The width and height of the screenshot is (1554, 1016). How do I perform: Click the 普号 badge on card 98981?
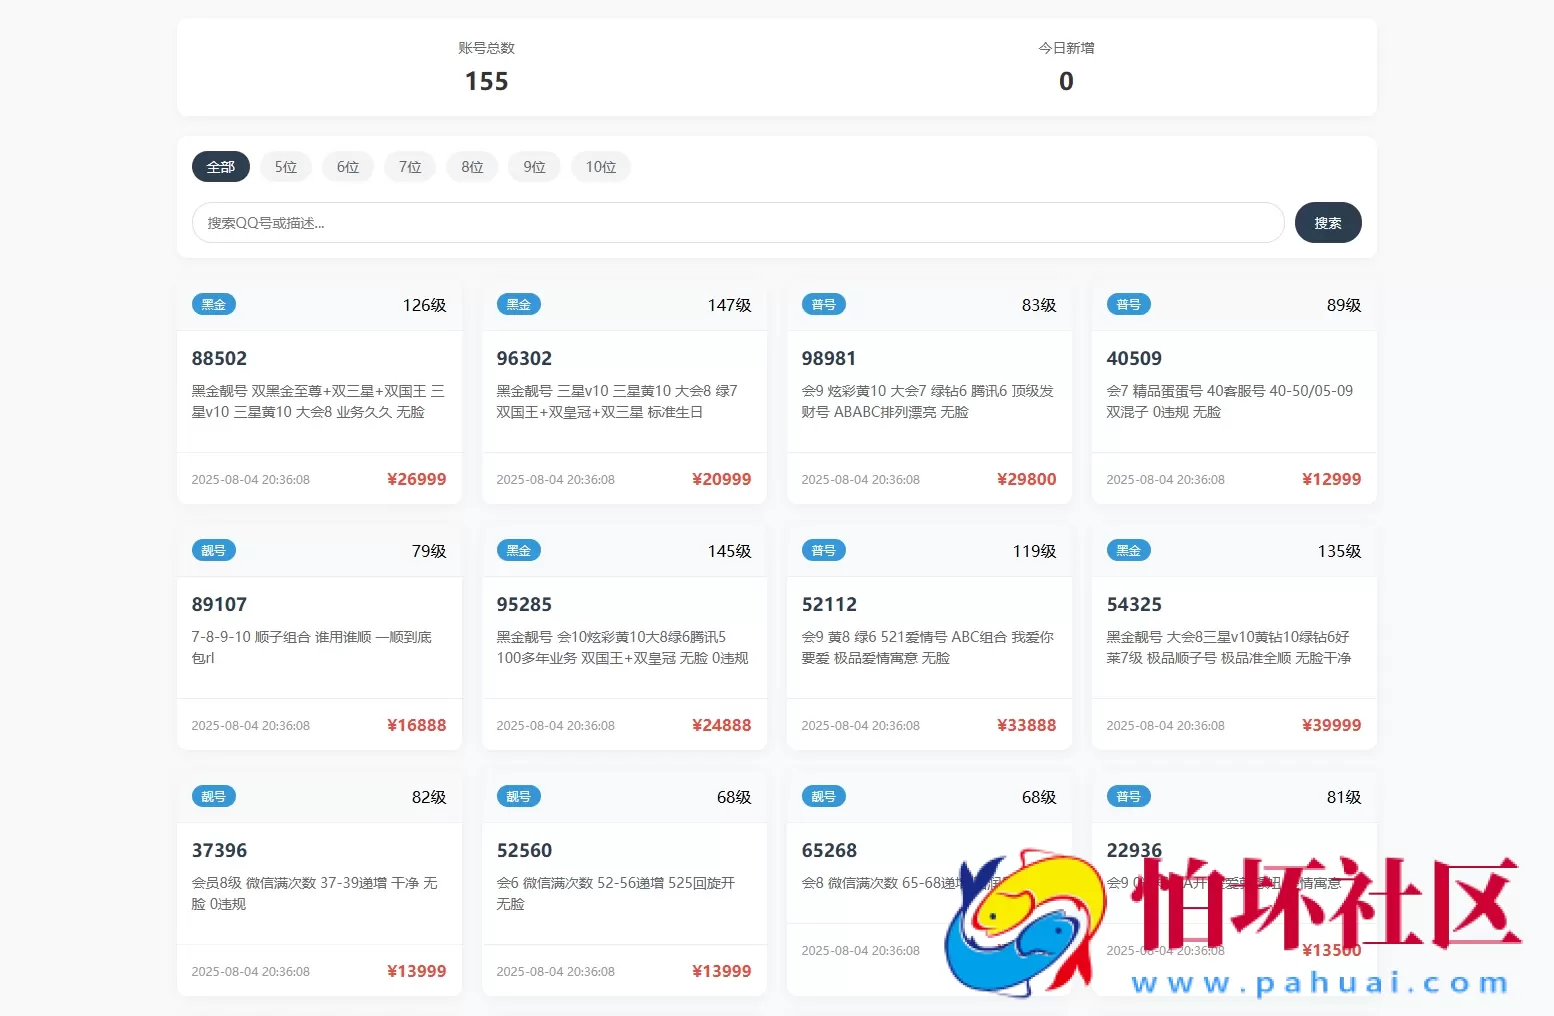tap(823, 304)
